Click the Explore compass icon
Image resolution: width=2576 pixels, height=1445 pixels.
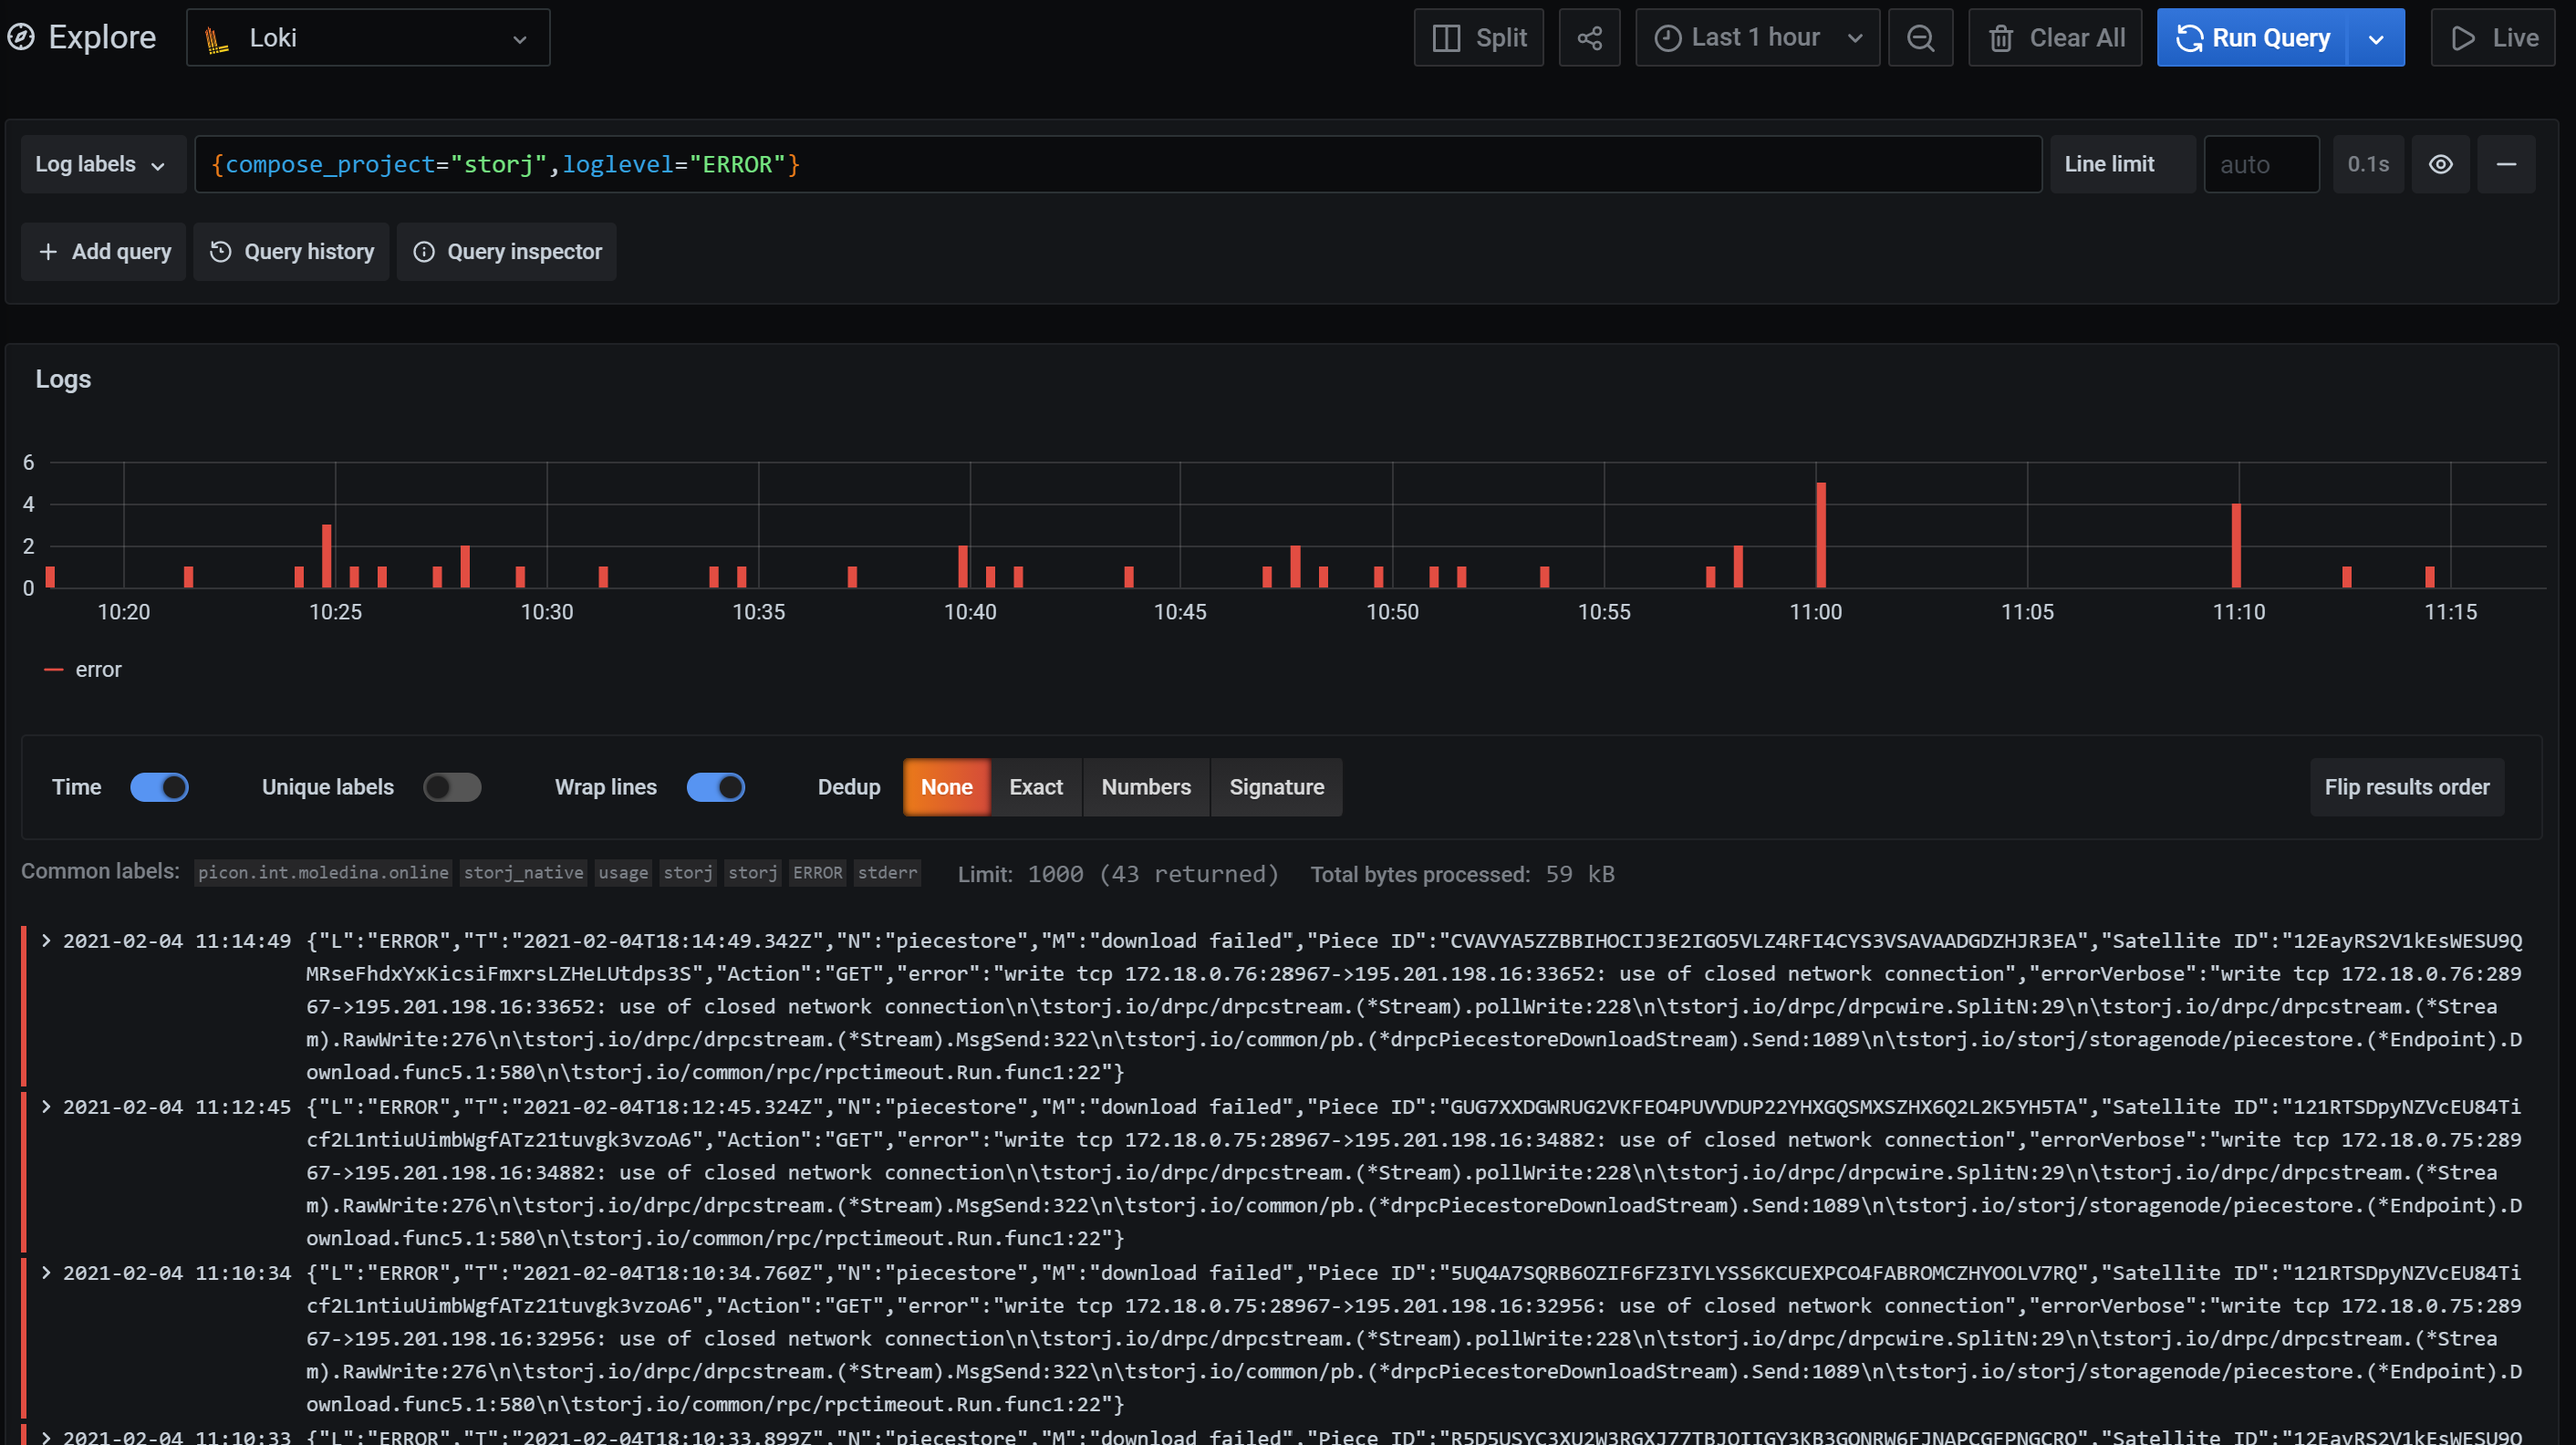pyautogui.click(x=21, y=38)
